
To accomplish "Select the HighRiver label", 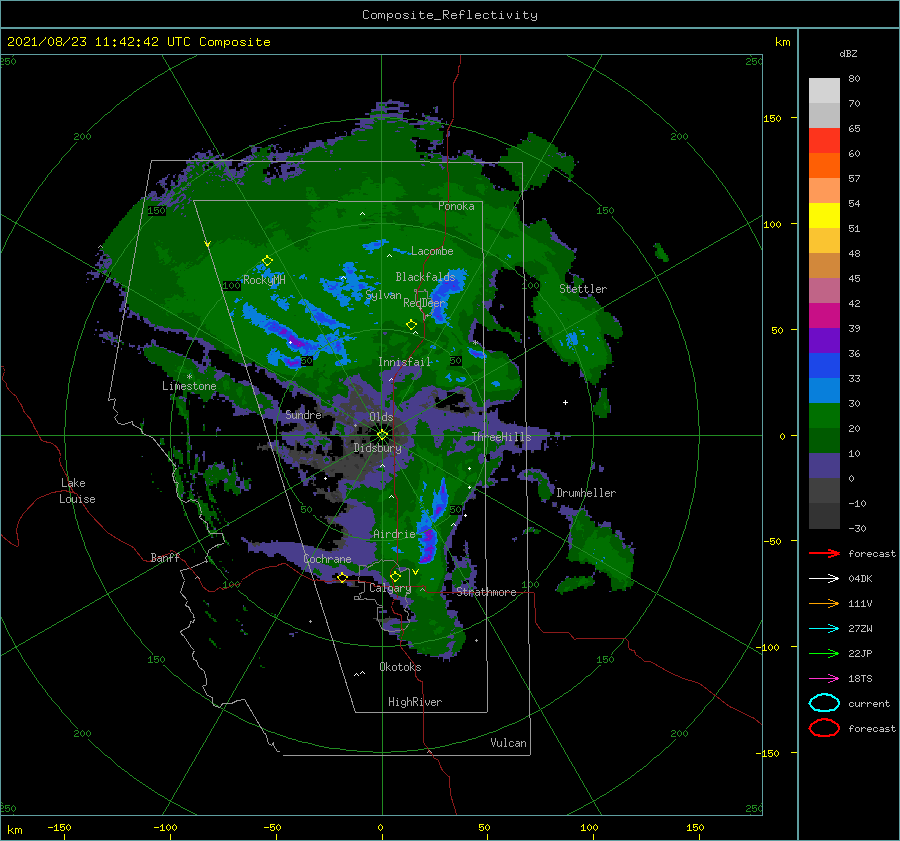I will [415, 702].
